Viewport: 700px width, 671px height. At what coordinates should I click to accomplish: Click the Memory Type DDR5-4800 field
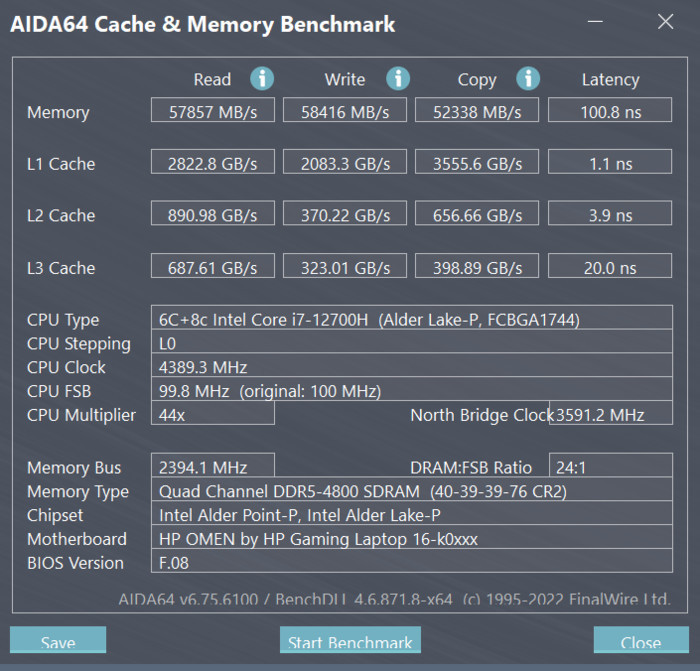point(412,489)
